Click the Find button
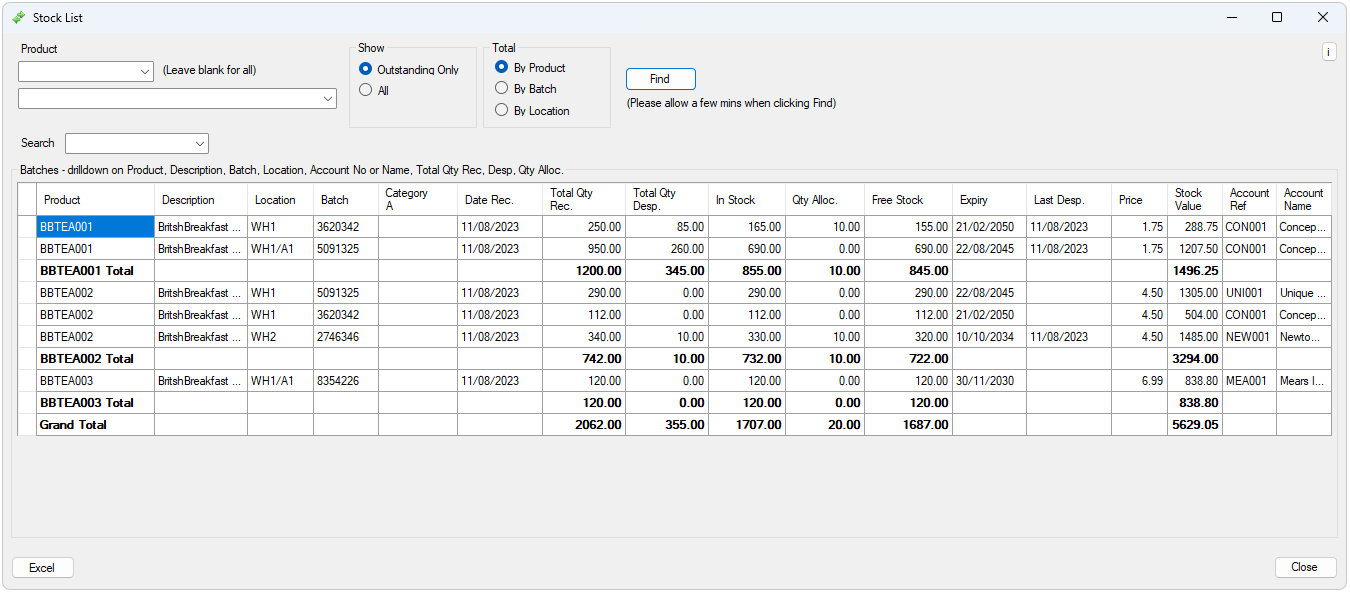 660,79
